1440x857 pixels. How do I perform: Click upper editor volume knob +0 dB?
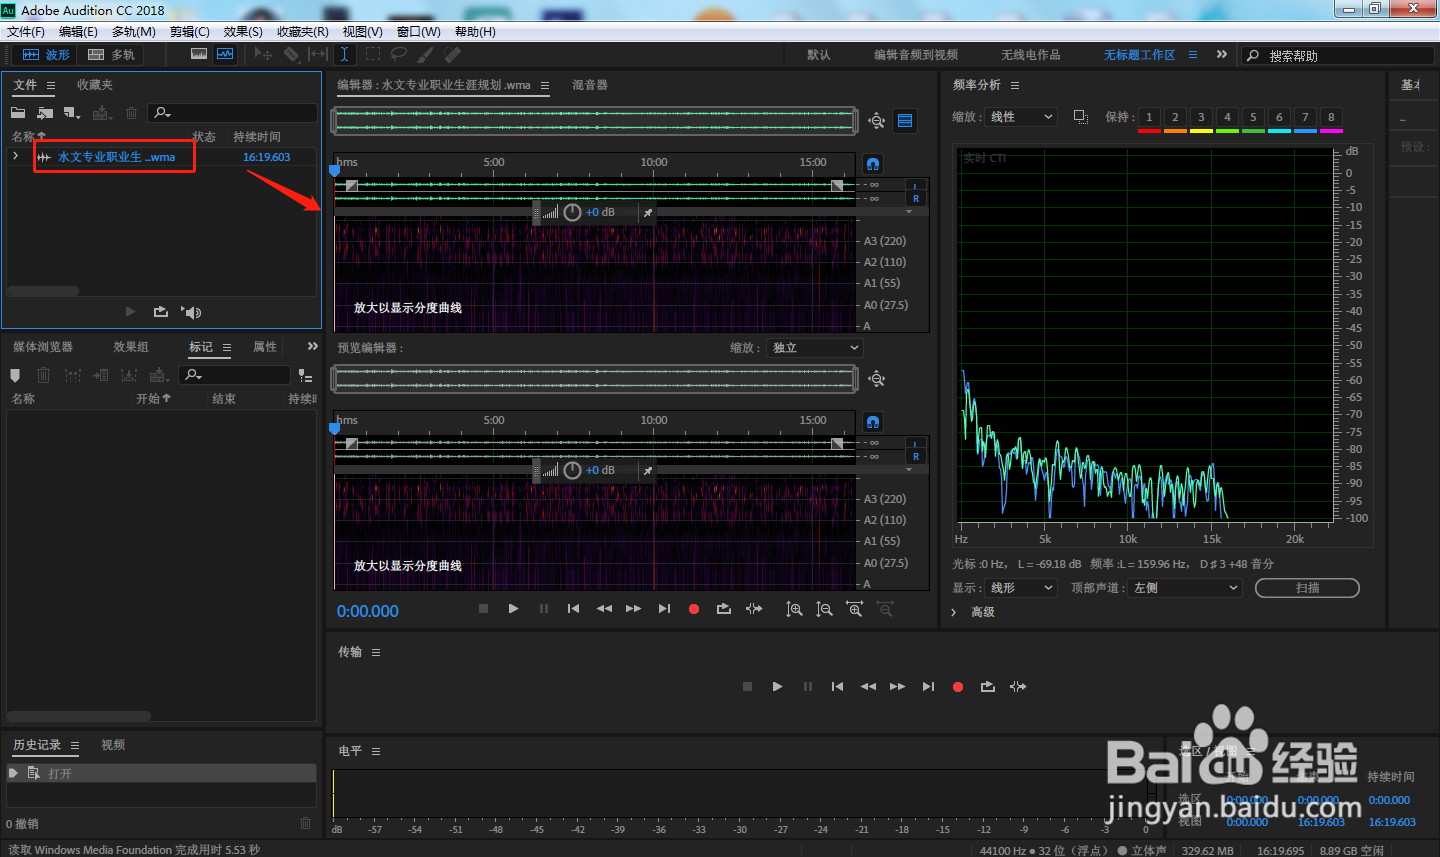[x=572, y=213]
